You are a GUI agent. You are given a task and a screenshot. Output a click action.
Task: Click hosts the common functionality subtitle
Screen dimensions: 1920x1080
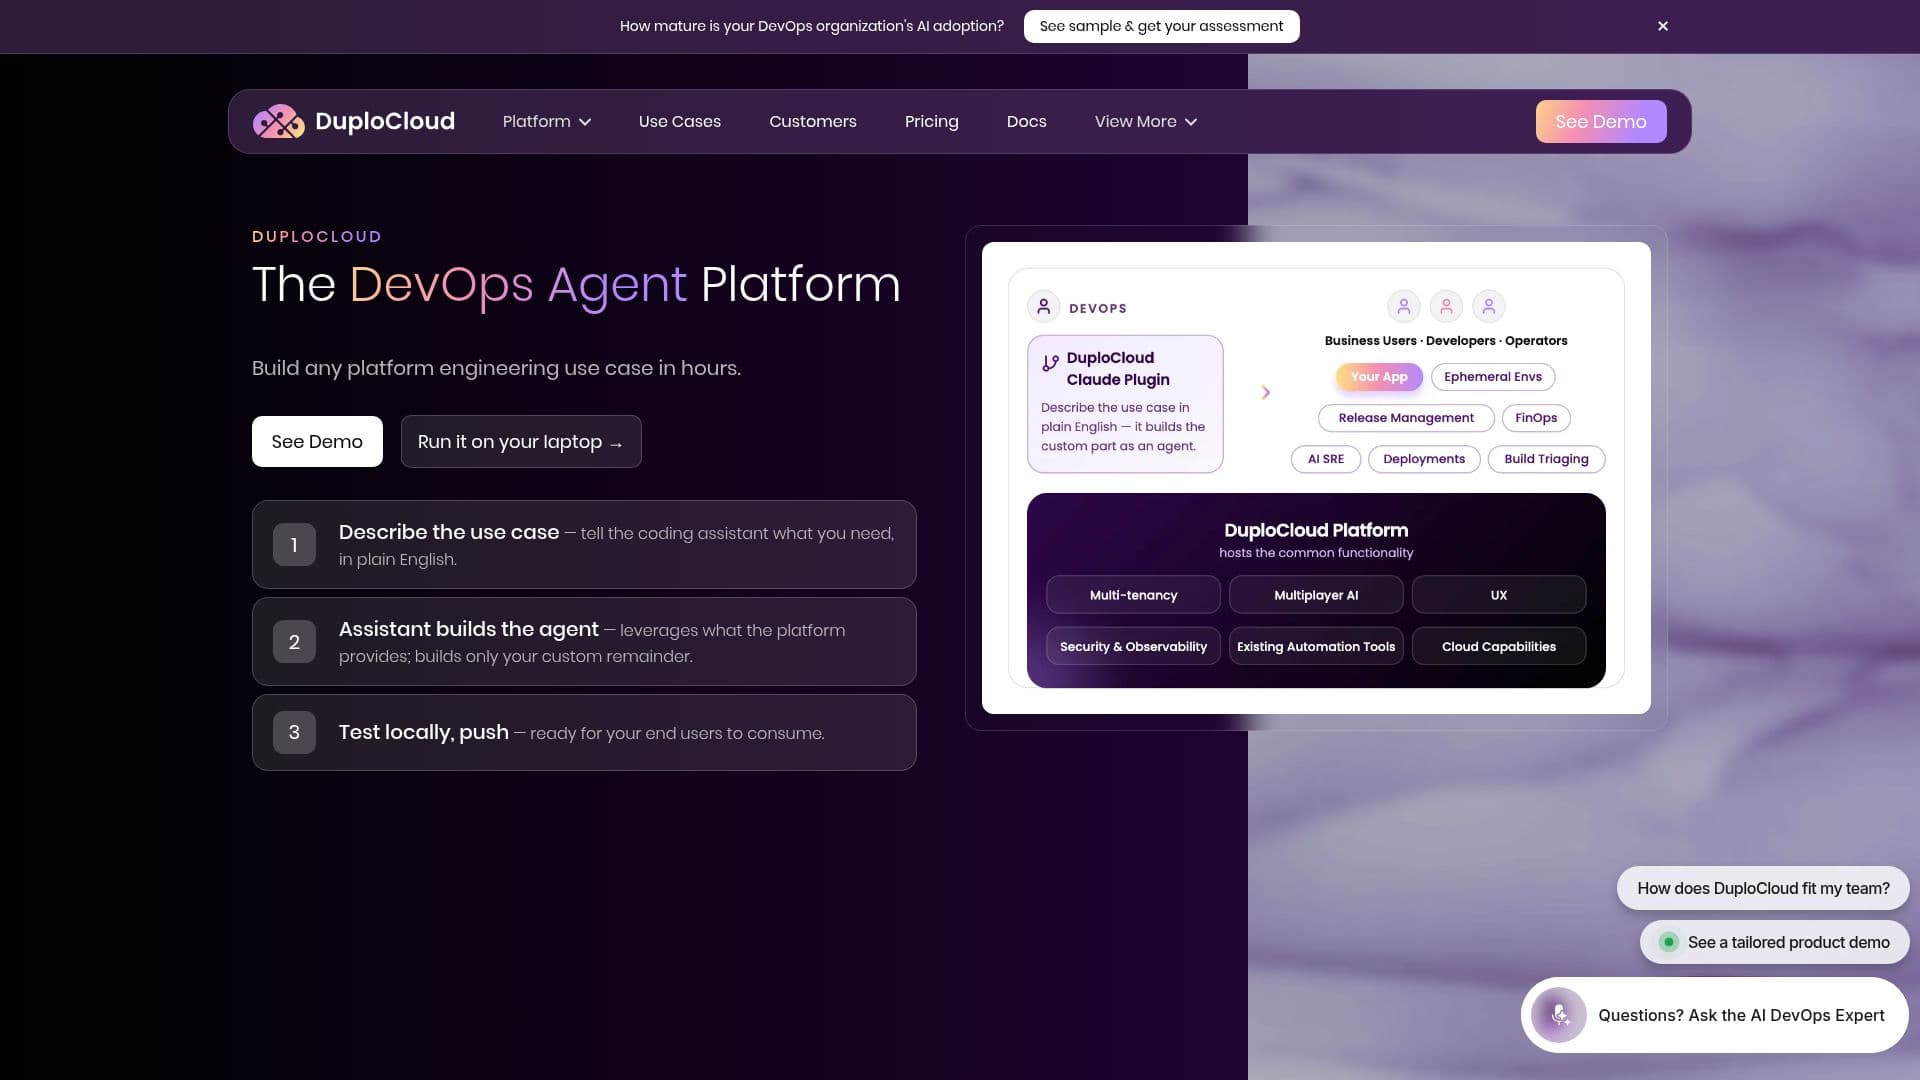[x=1316, y=553]
